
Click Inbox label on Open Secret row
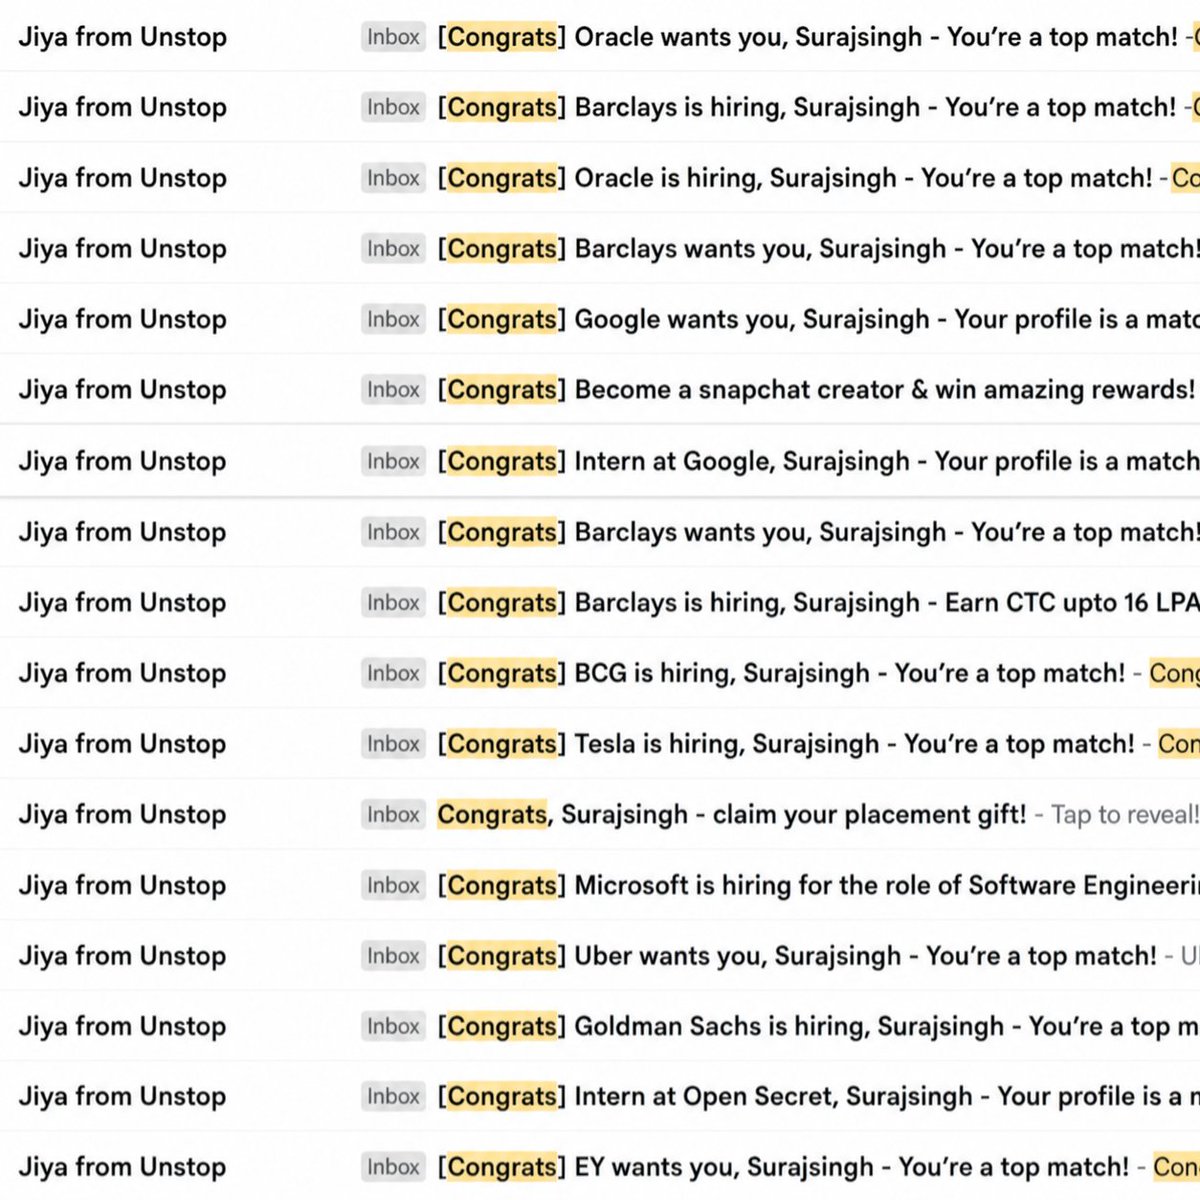click(x=393, y=1096)
